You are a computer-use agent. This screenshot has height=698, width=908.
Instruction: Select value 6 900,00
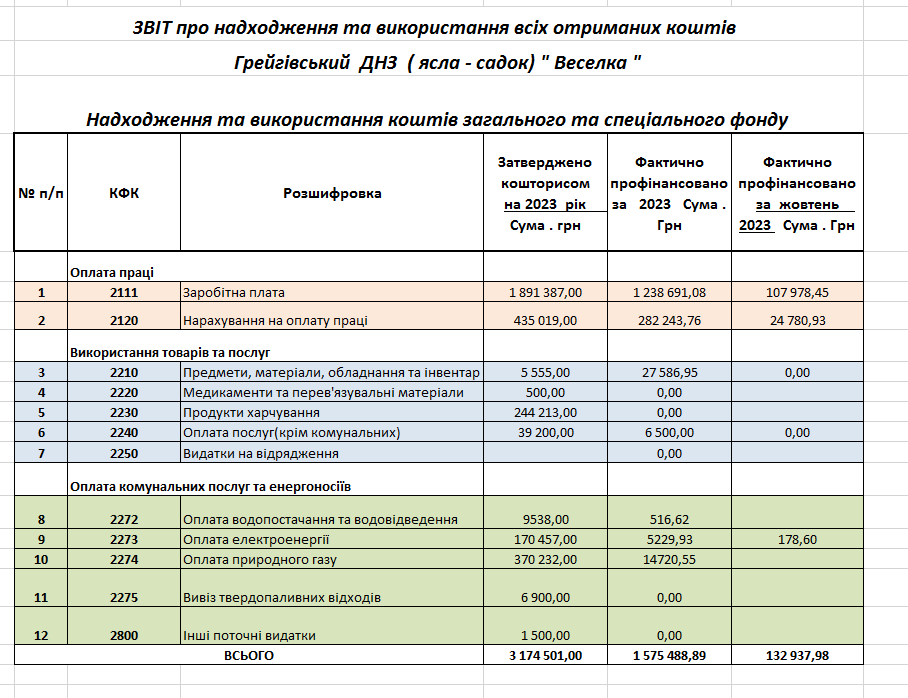[x=545, y=588]
